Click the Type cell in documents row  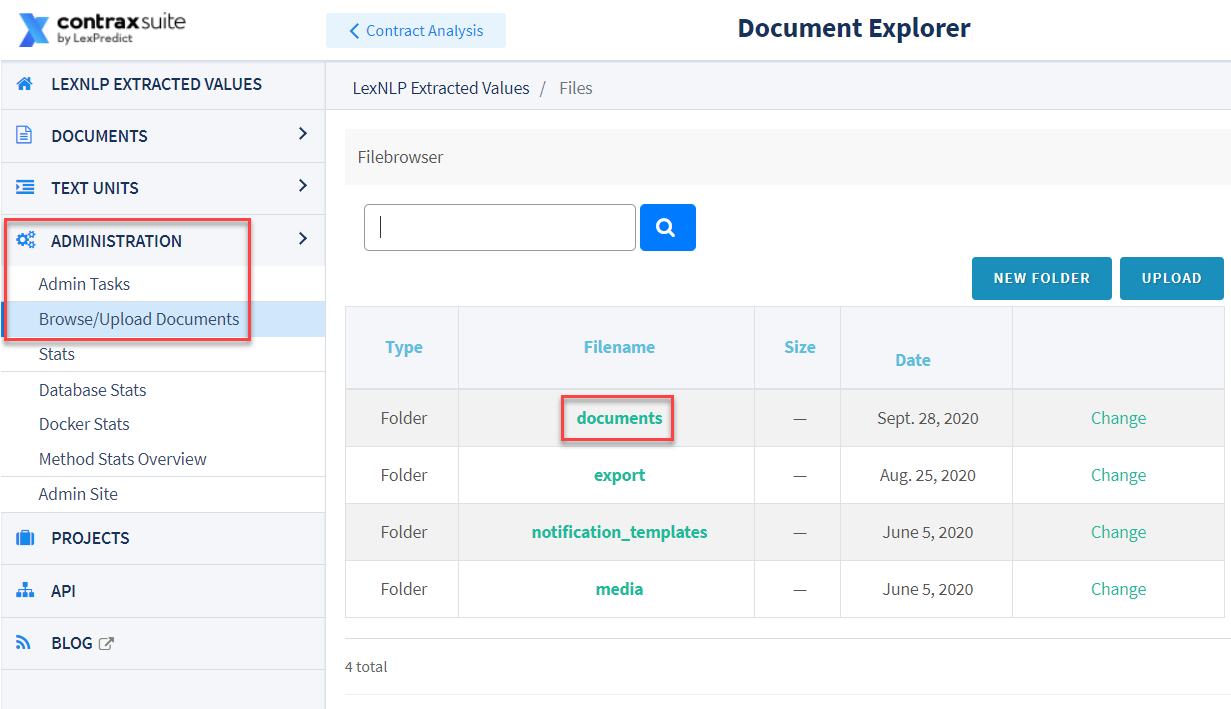(x=404, y=418)
